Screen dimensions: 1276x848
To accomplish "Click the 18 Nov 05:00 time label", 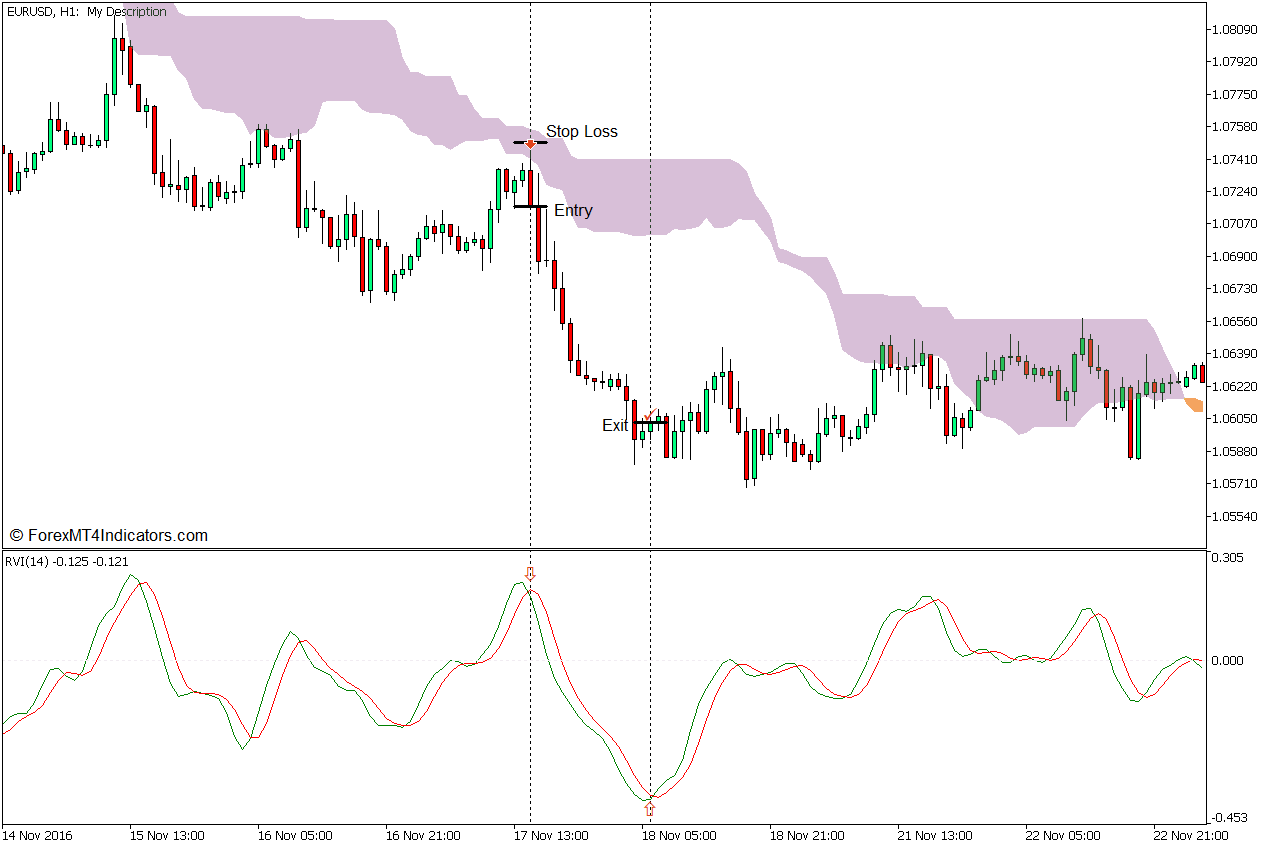I will (680, 835).
